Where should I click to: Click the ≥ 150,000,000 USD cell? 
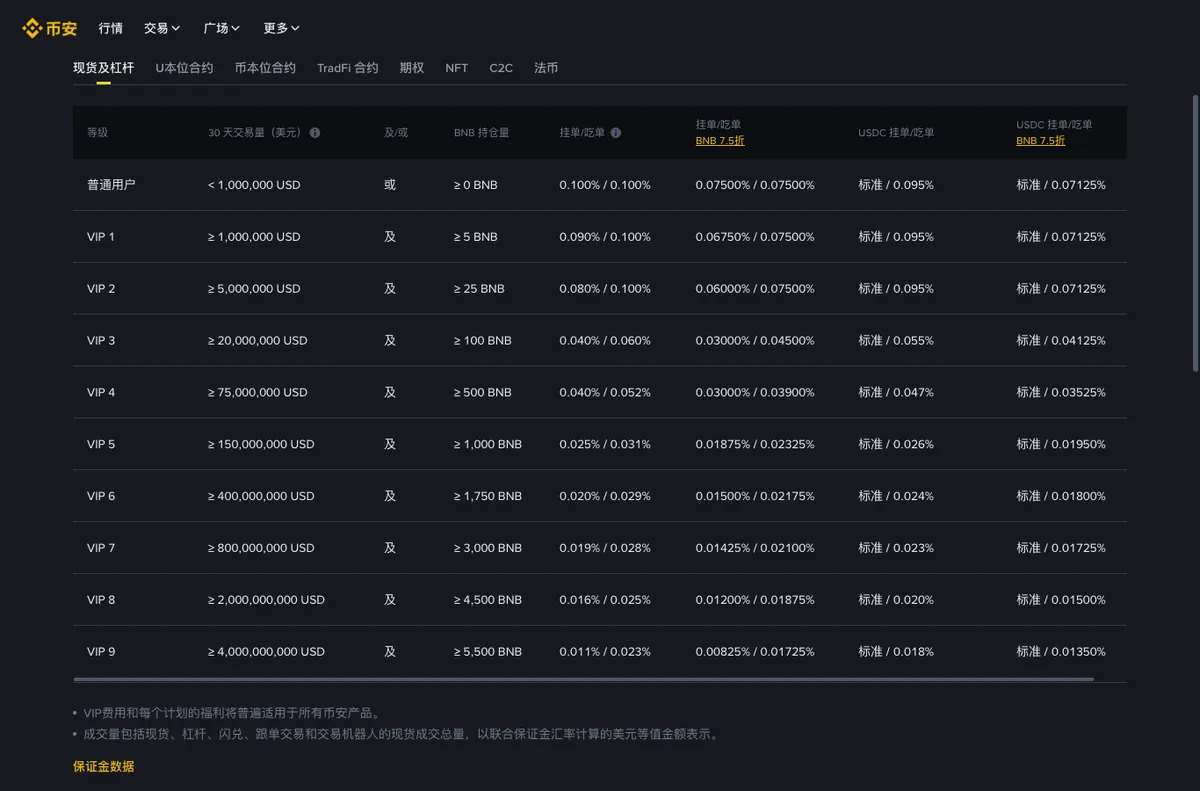click(x=261, y=445)
